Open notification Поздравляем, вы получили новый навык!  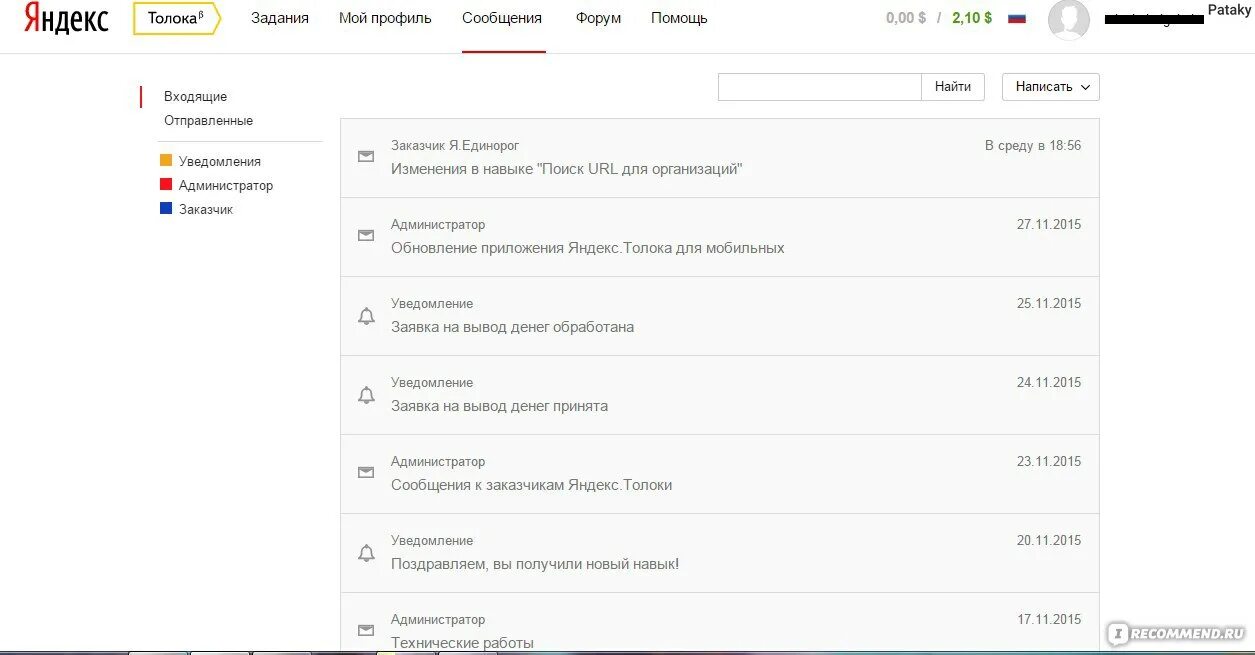[535, 564]
